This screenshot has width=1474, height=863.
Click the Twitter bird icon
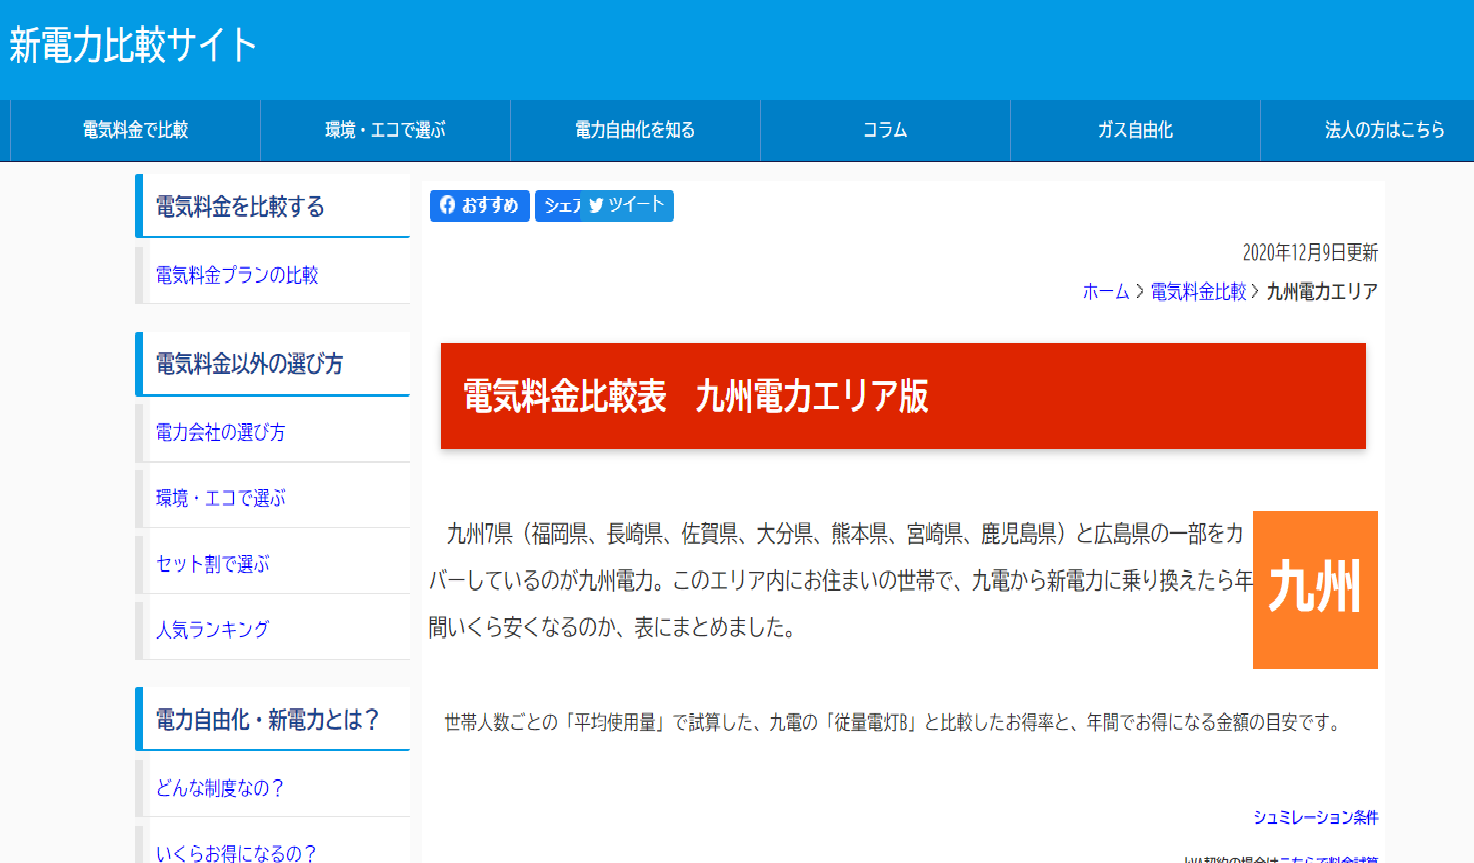click(596, 205)
